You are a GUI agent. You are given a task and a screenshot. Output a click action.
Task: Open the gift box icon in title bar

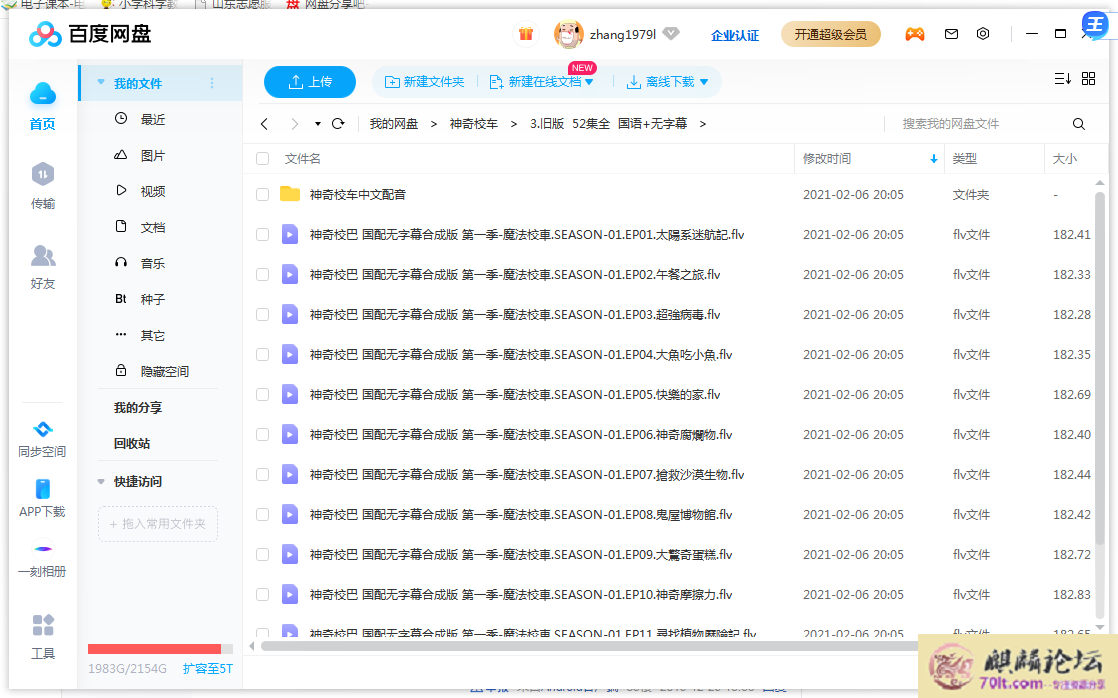point(525,34)
